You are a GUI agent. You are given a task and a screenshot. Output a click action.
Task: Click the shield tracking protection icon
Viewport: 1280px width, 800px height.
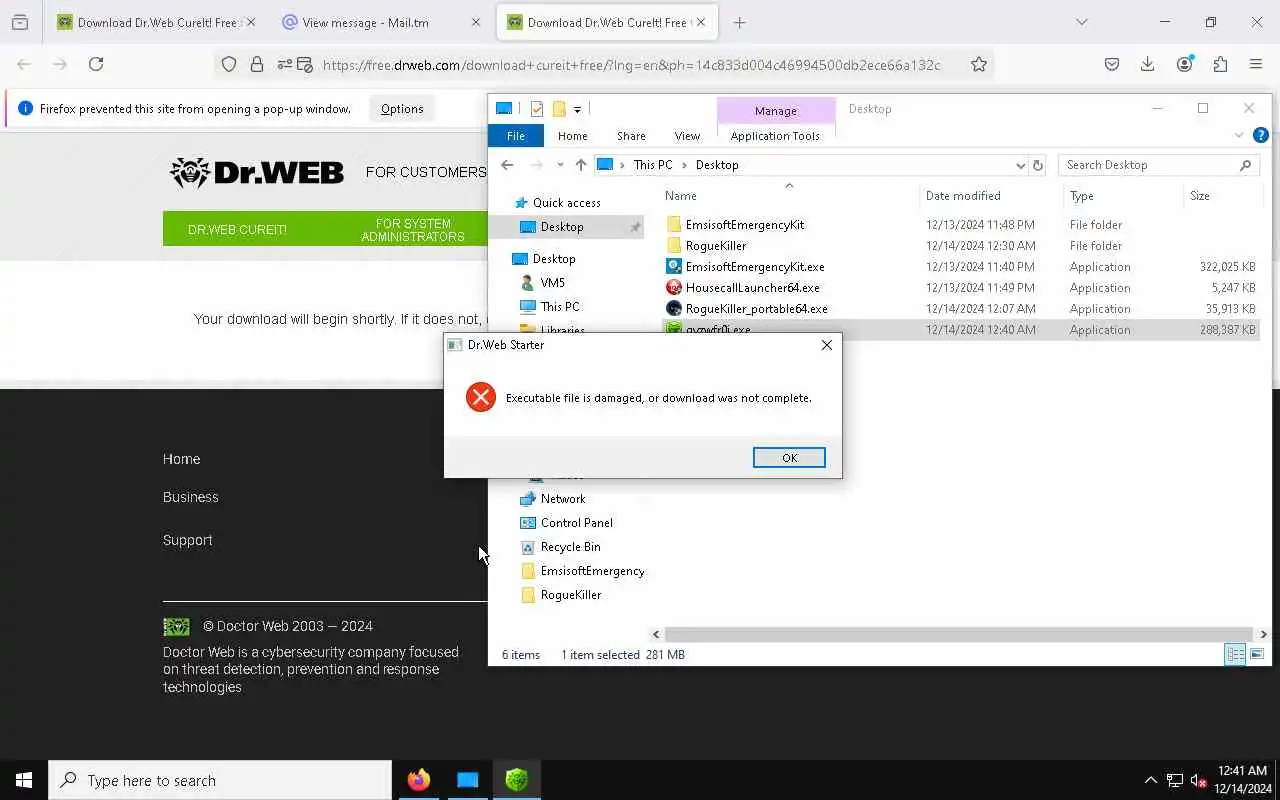(x=229, y=64)
